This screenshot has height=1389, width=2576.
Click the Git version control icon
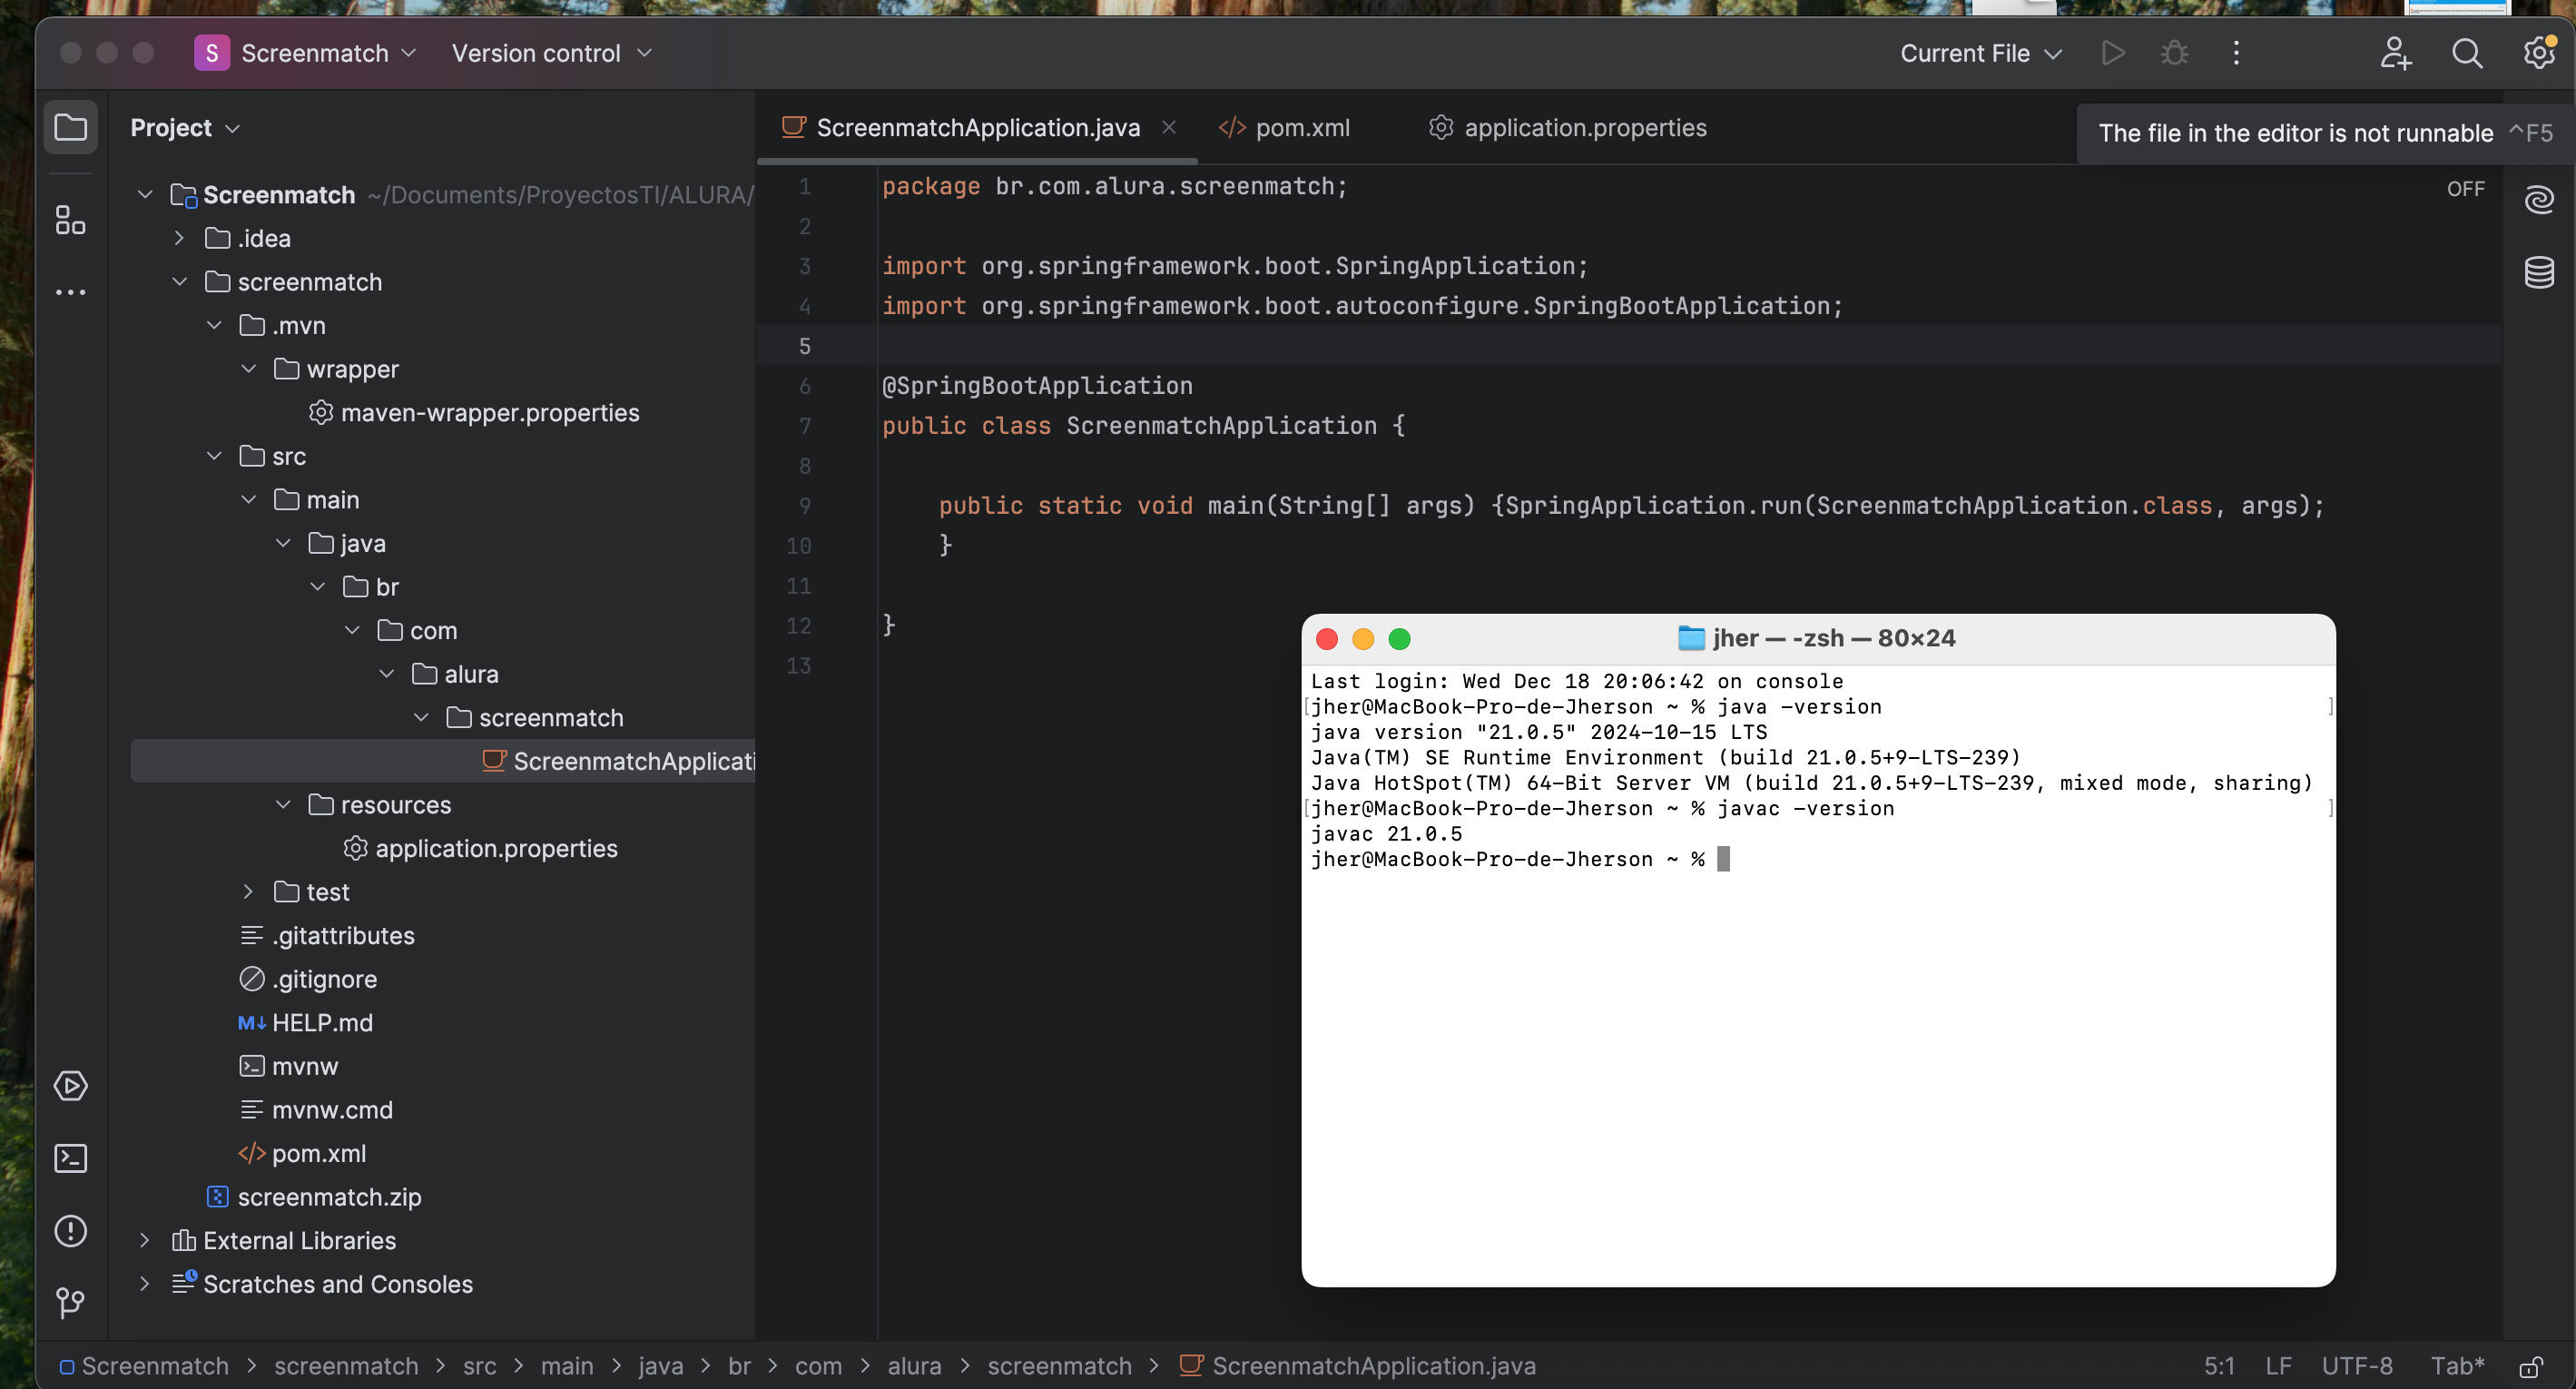click(68, 1304)
